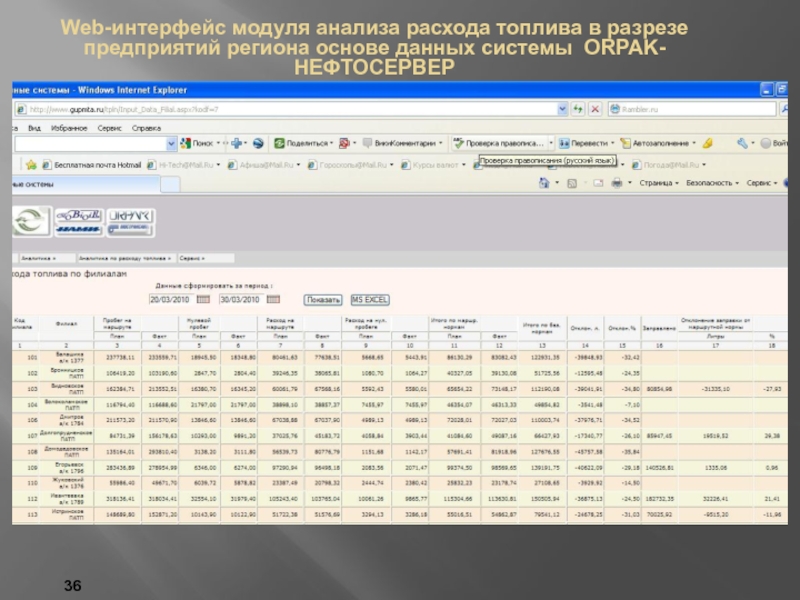Viewport: 800px width, 600px height.
Task: Click the yellow highlighter toolbar icon
Action: 707,144
